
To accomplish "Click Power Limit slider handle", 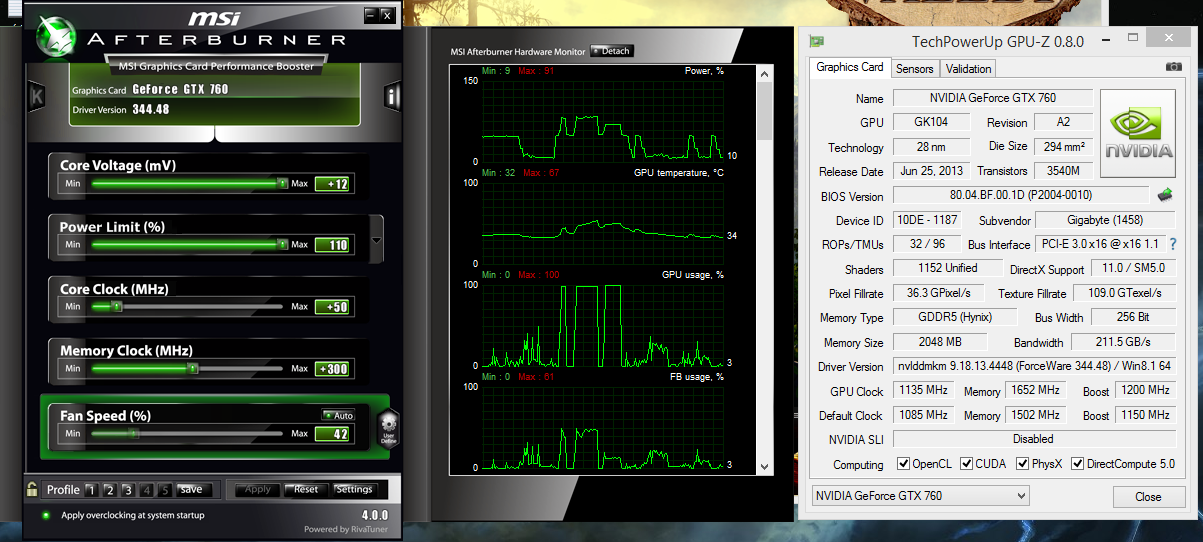I will pyautogui.click(x=282, y=245).
